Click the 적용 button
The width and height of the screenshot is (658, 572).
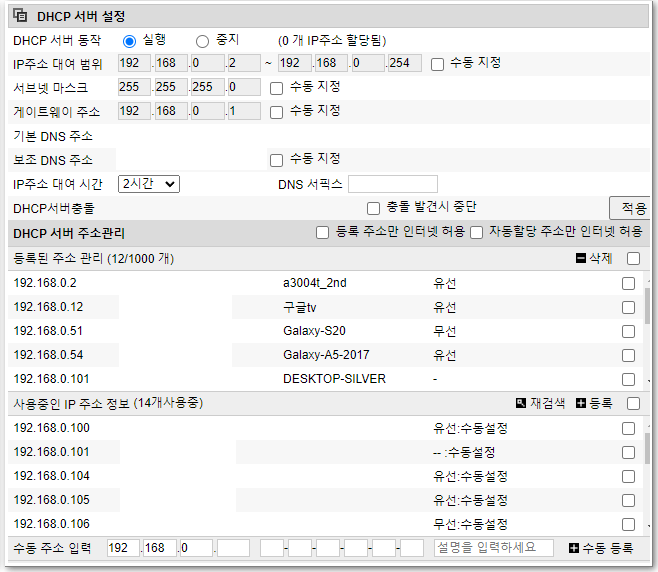tap(631, 208)
